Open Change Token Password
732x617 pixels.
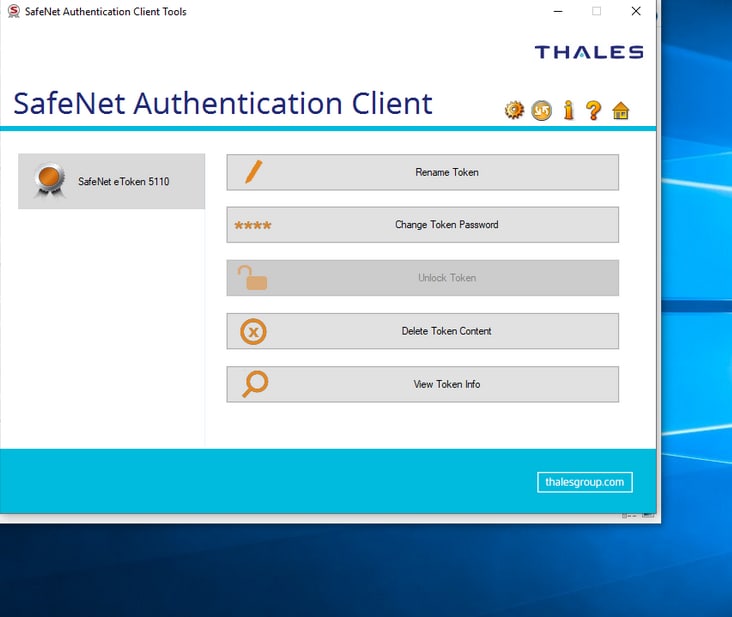423,224
